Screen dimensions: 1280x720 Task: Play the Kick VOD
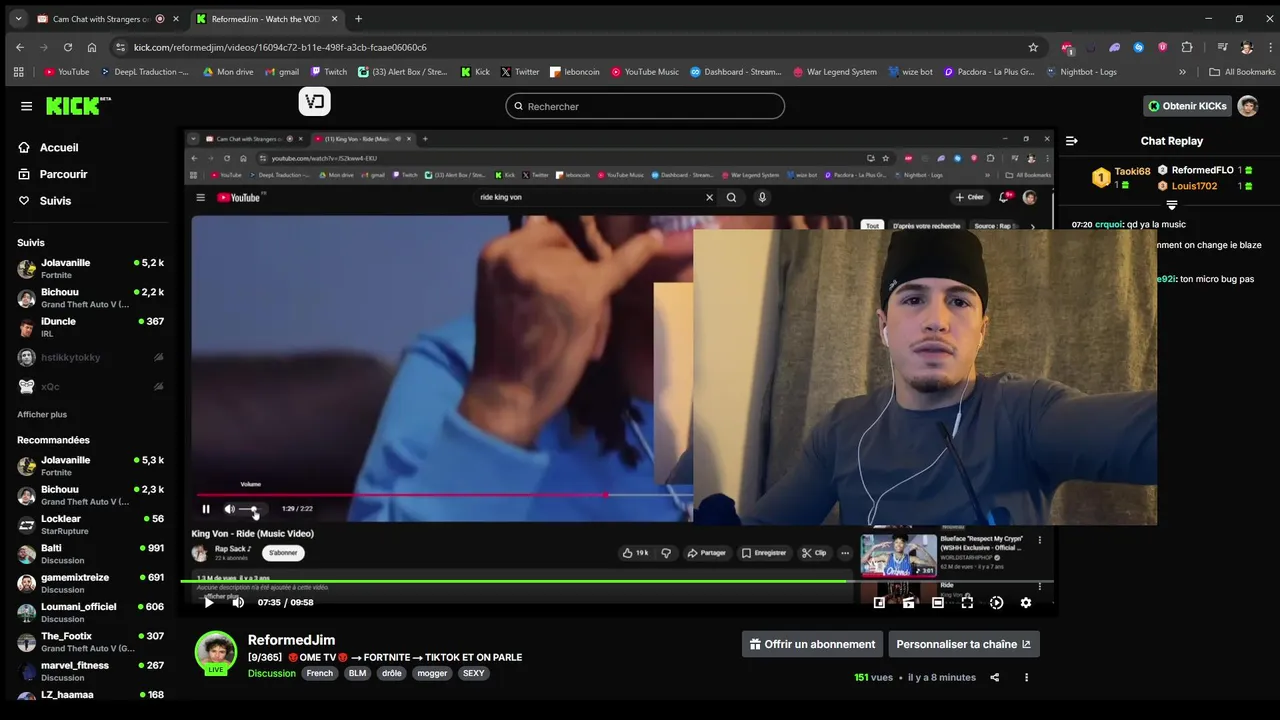(208, 602)
